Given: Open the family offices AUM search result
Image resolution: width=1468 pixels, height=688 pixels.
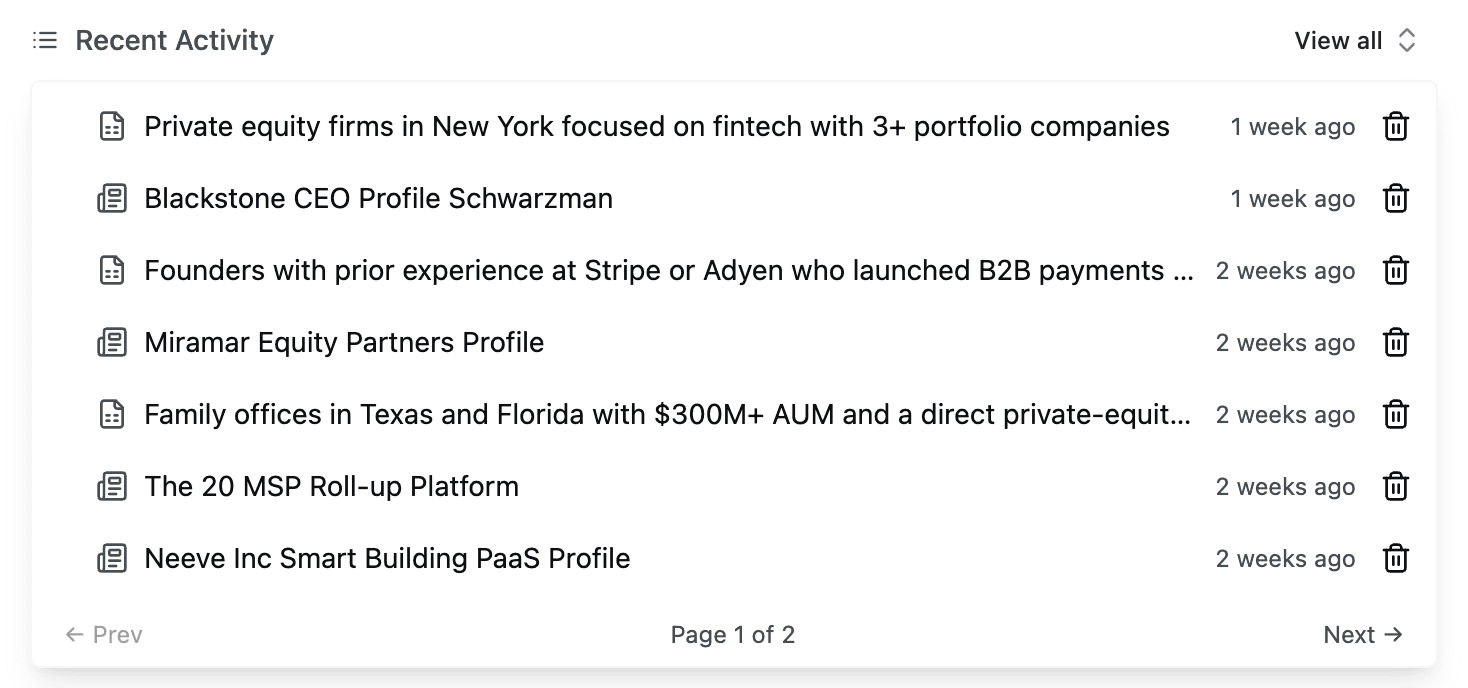Looking at the screenshot, I should (667, 414).
